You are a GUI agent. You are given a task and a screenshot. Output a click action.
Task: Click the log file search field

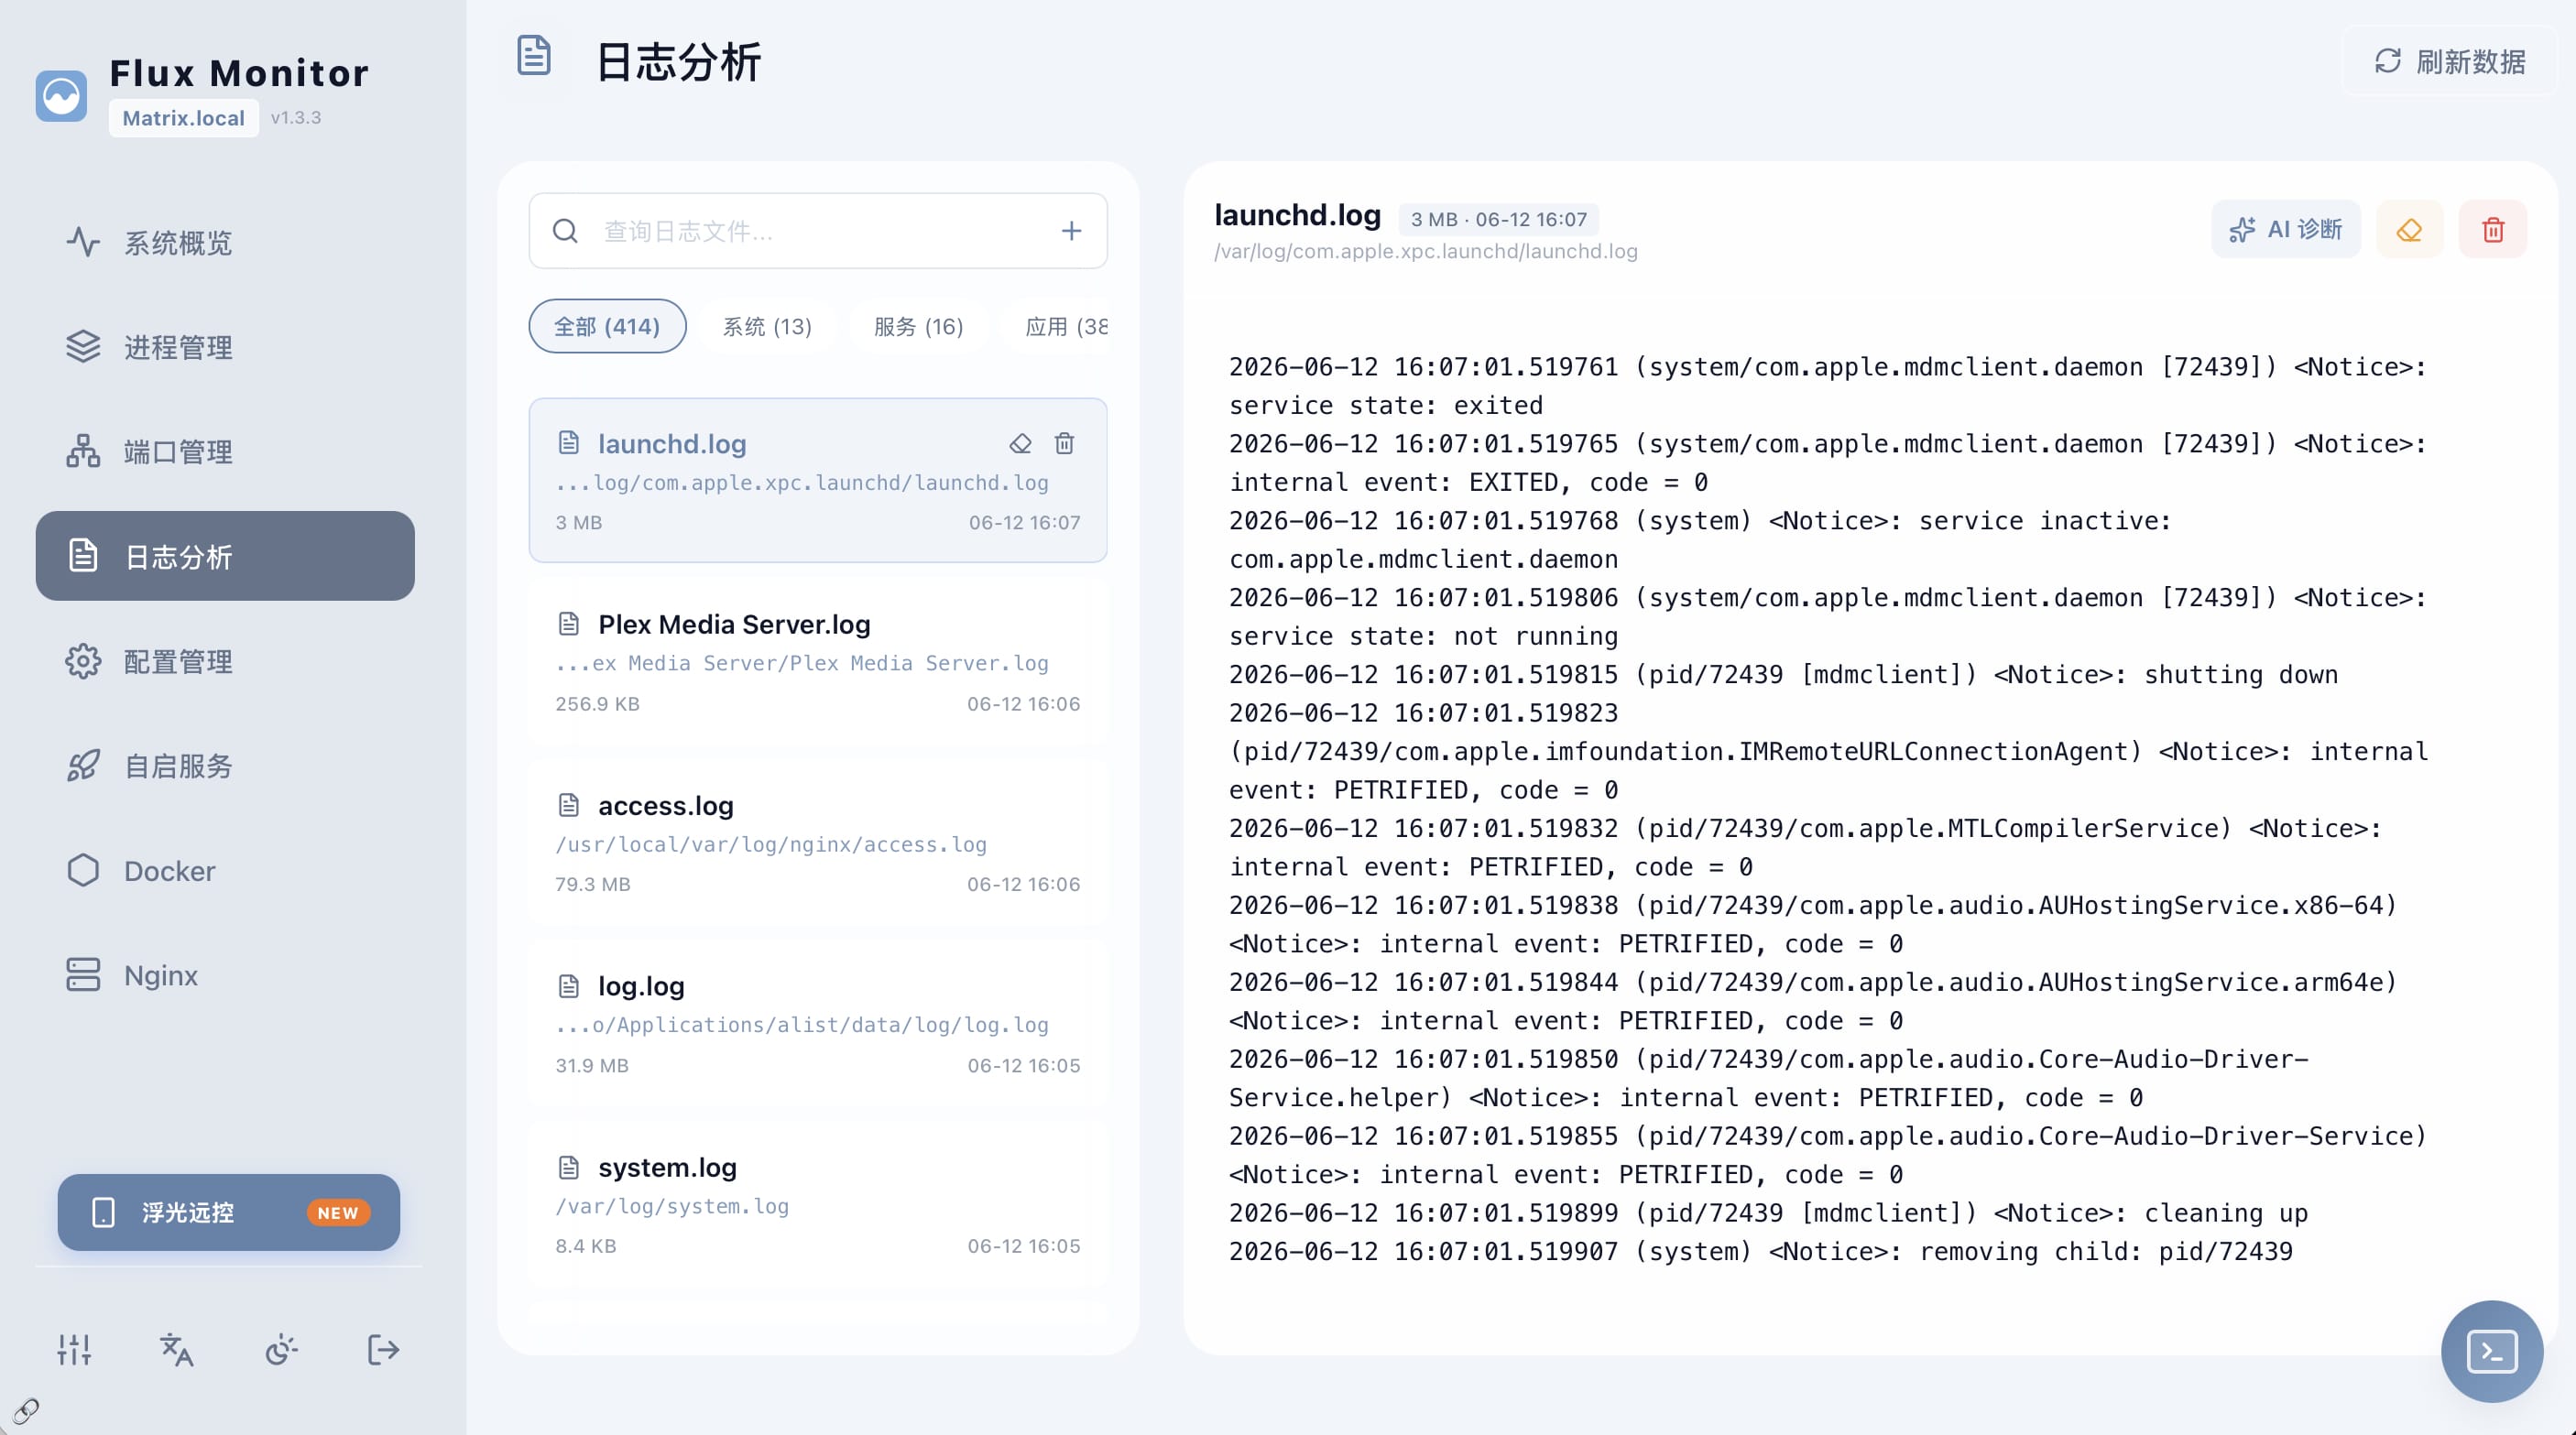pos(818,231)
